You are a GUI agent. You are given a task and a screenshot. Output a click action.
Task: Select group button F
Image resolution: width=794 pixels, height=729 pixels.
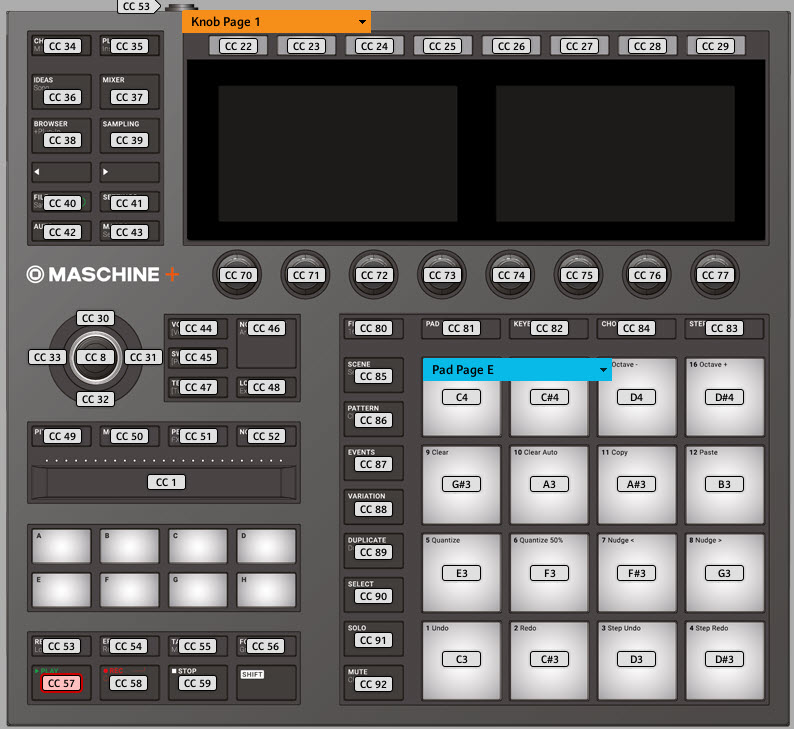tap(130, 590)
